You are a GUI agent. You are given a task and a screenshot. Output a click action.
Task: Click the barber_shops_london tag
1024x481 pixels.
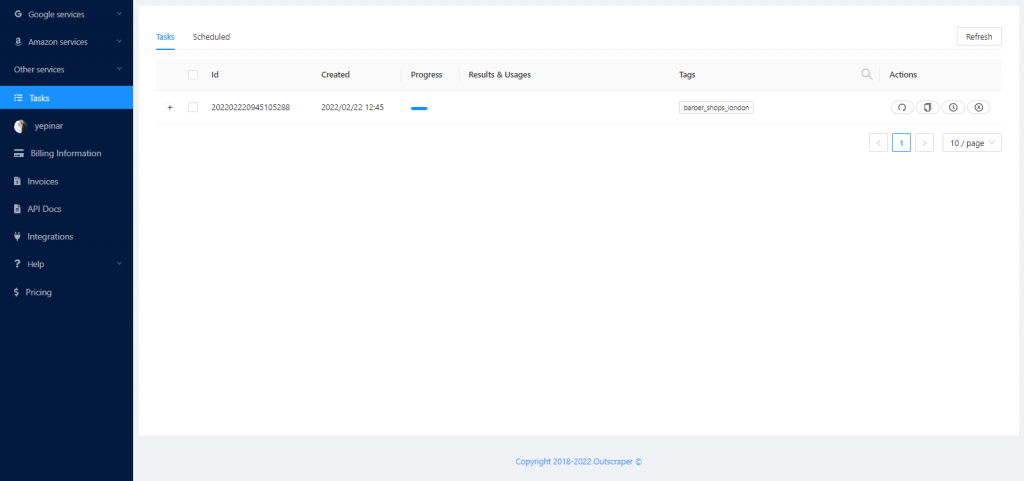coord(715,107)
